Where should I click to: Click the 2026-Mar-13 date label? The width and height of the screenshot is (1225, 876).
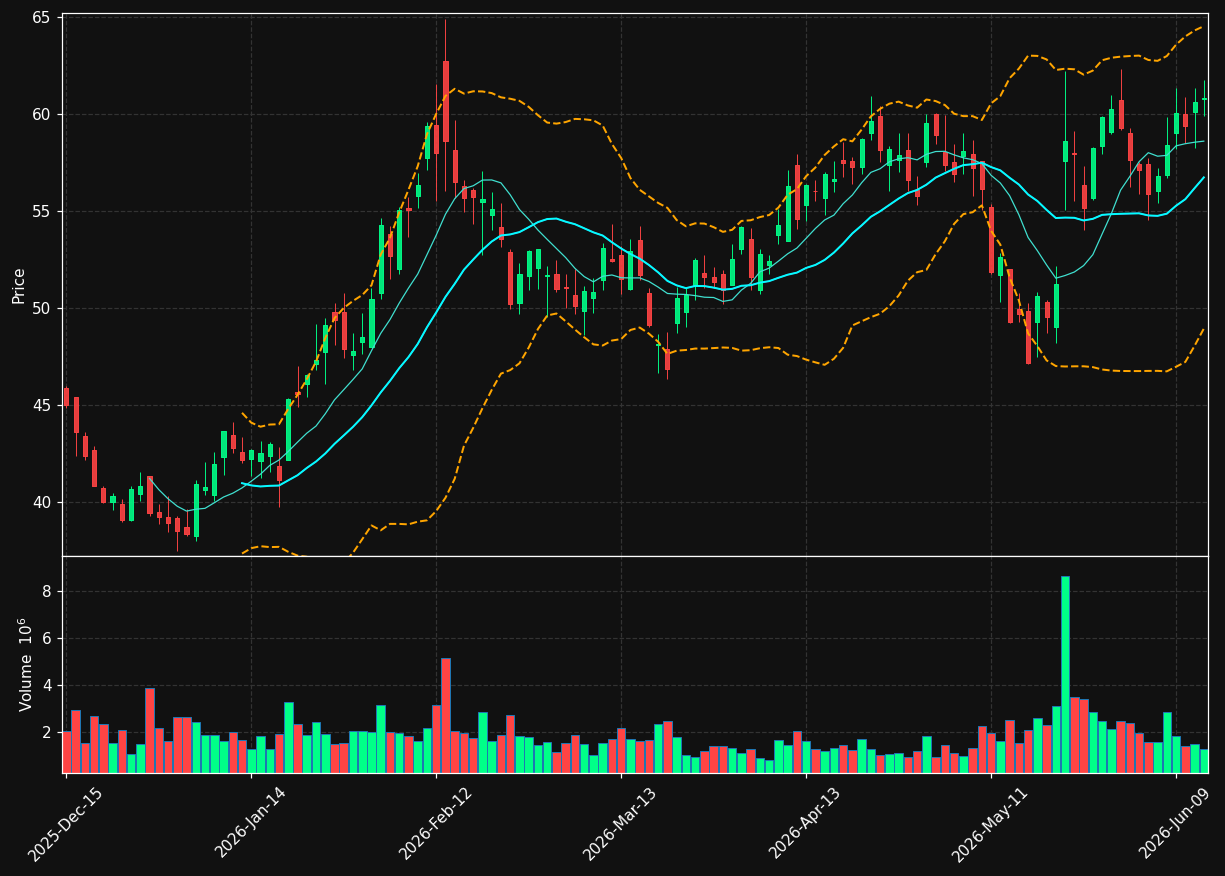621,823
